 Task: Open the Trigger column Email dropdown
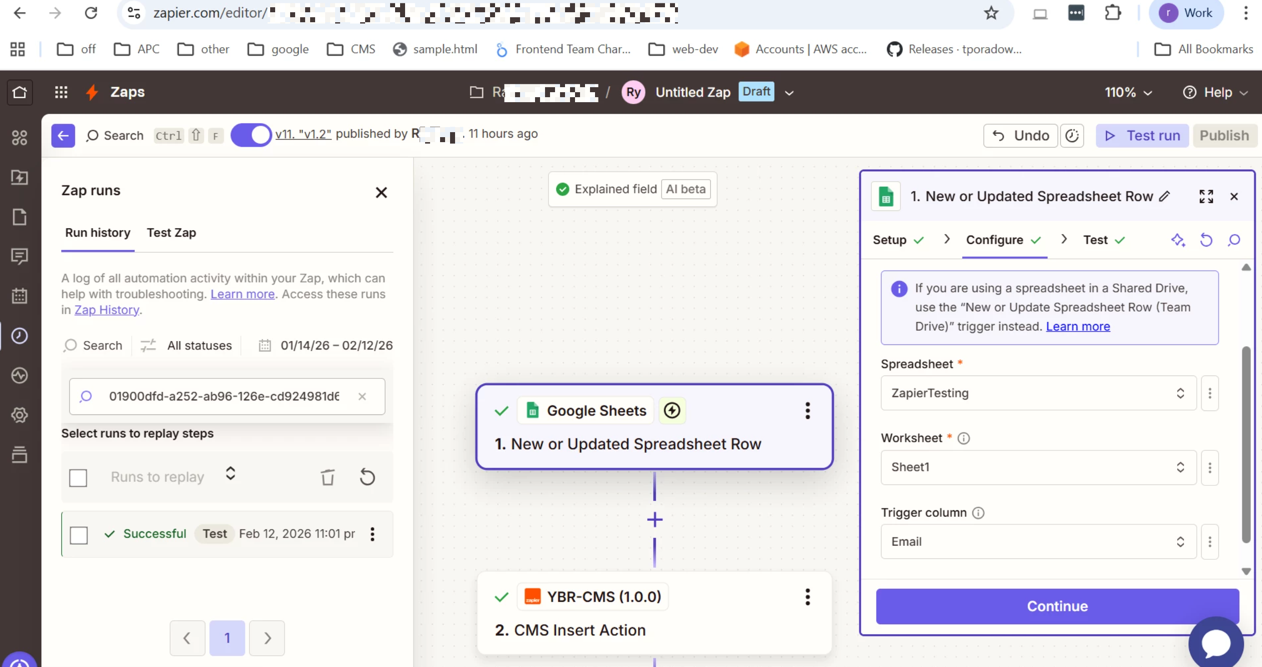coord(1037,542)
